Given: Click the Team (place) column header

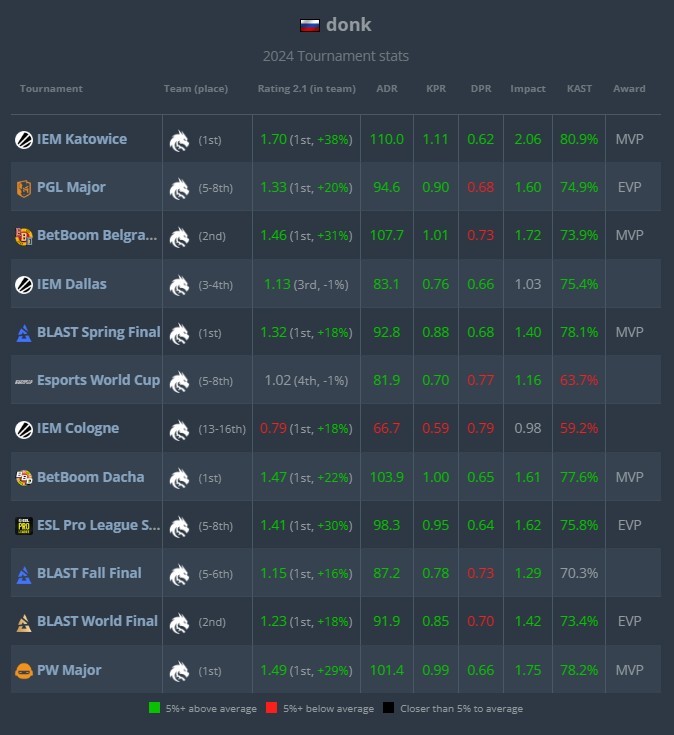Looking at the screenshot, I should [x=196, y=89].
